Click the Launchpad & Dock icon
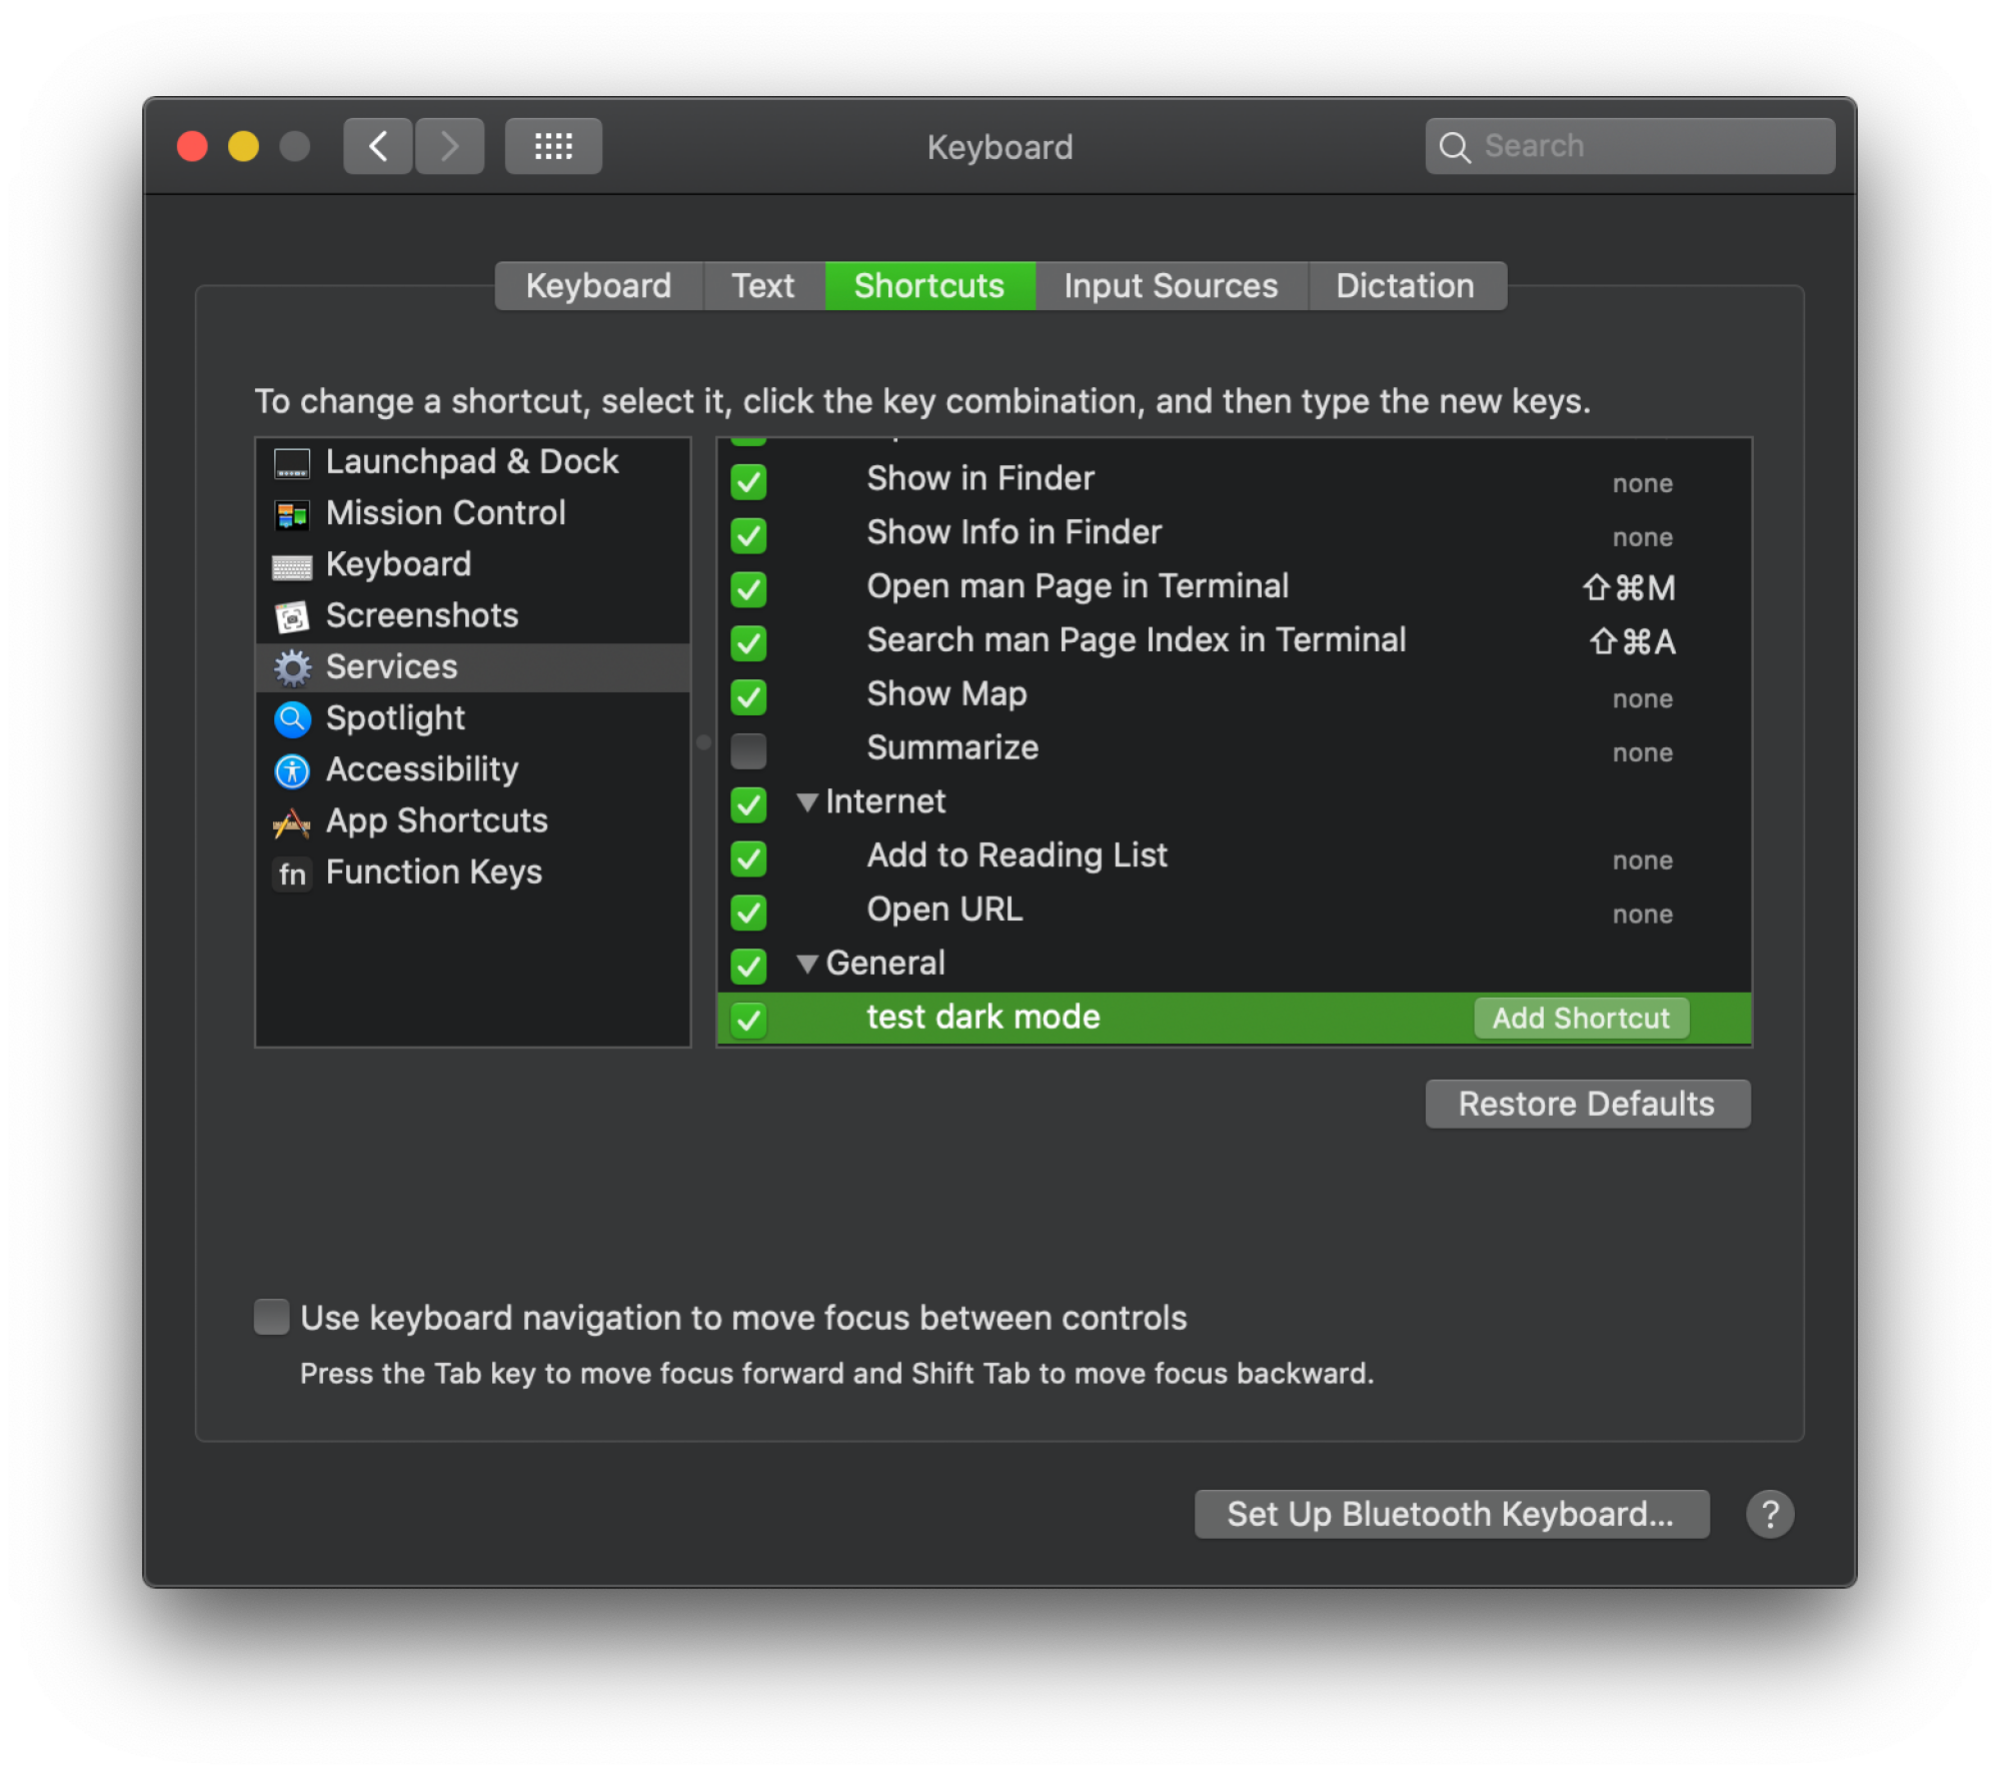This screenshot has width=1999, height=1777. click(x=292, y=463)
